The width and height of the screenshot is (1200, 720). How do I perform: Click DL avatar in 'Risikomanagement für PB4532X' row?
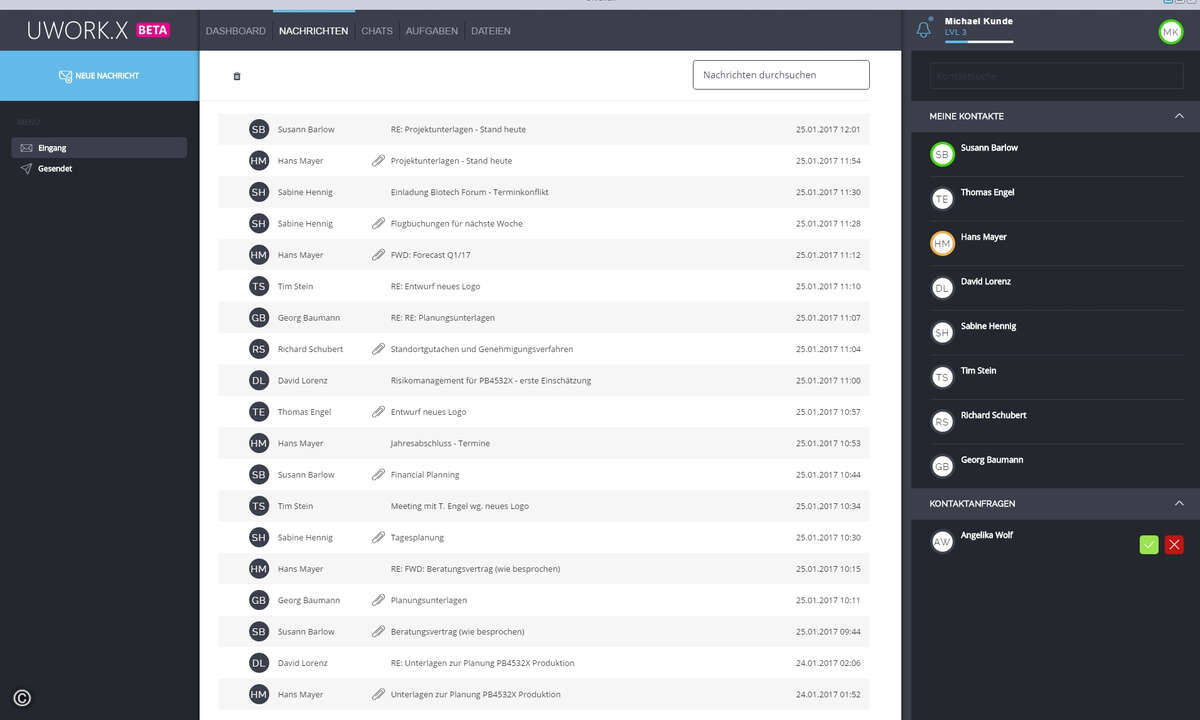click(259, 380)
